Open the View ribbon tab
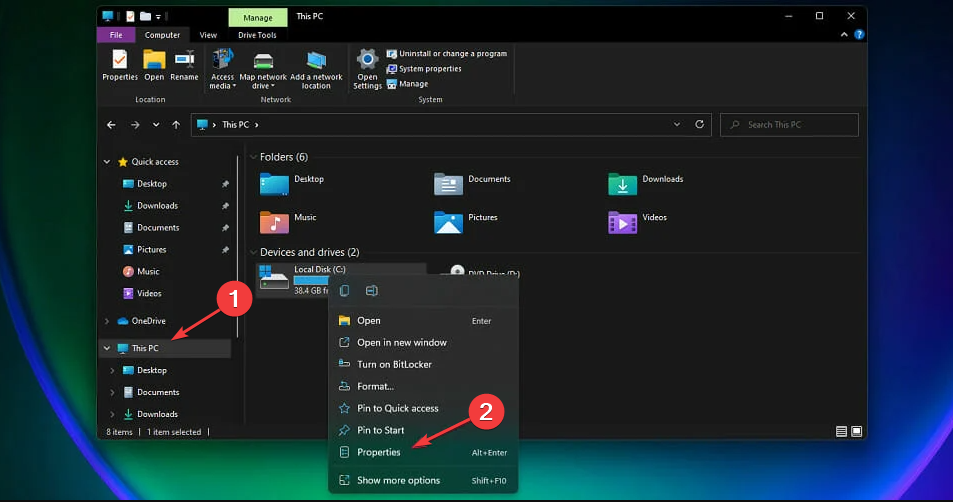 click(208, 35)
